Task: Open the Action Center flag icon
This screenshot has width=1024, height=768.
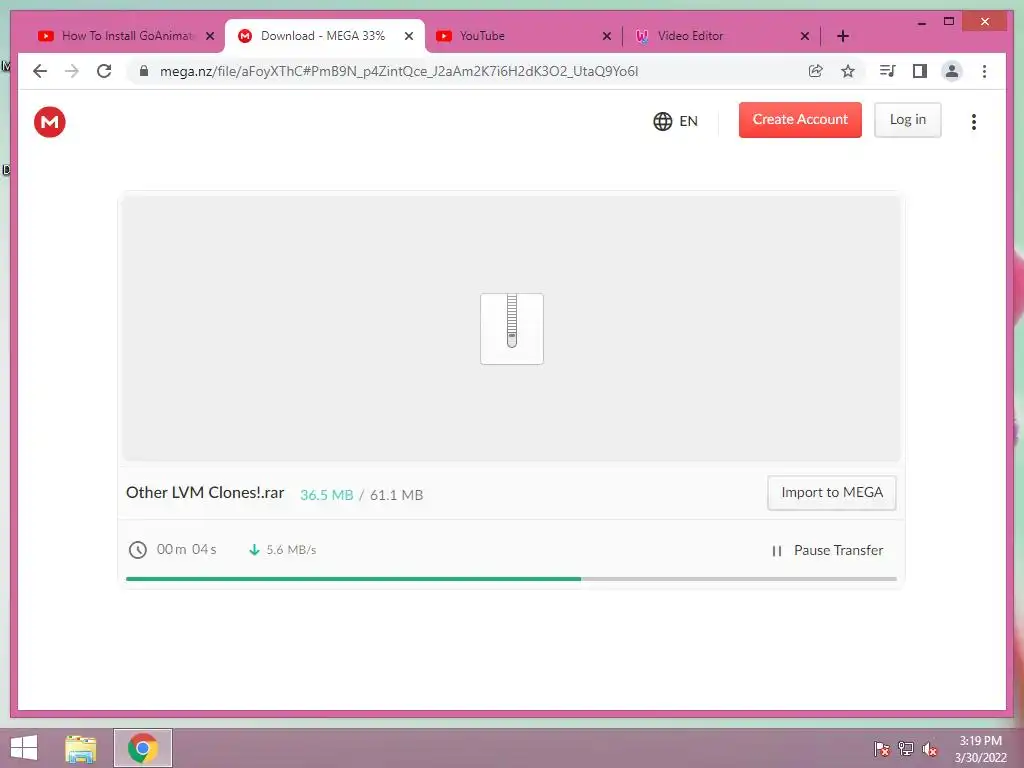Action: coord(881,748)
